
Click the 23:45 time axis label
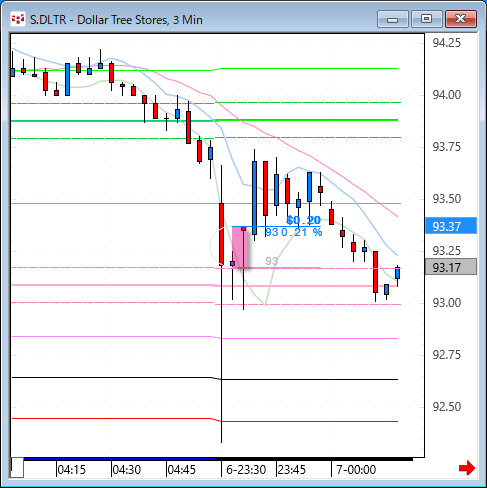click(x=292, y=470)
